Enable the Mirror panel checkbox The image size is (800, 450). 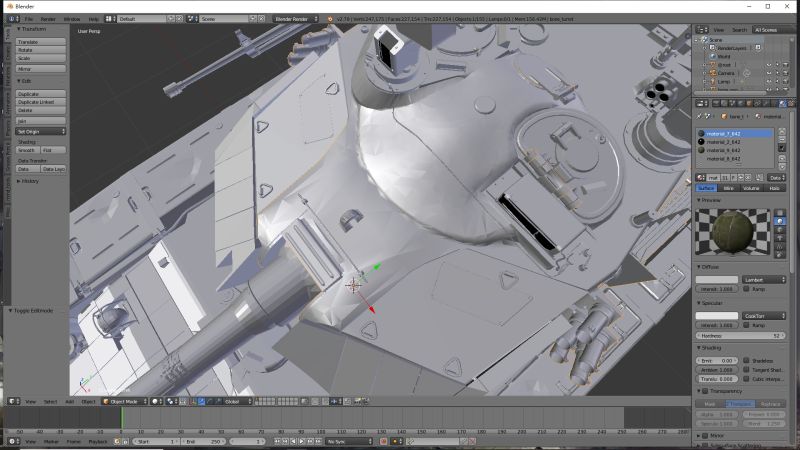pyautogui.click(x=705, y=436)
